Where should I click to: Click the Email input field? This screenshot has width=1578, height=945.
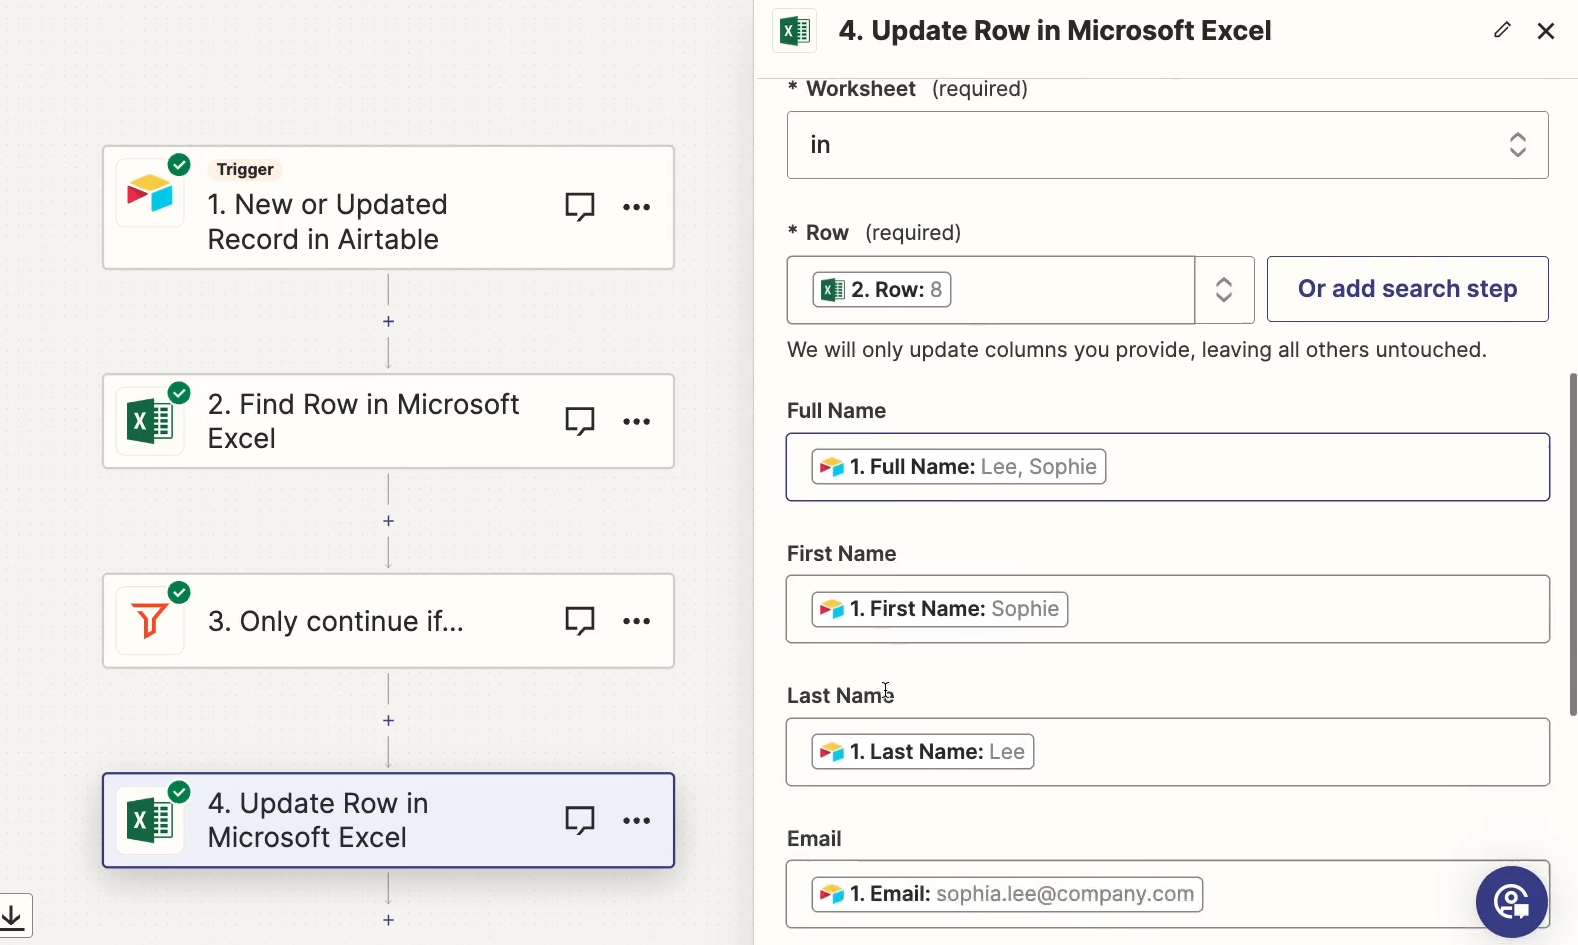click(x=1168, y=894)
